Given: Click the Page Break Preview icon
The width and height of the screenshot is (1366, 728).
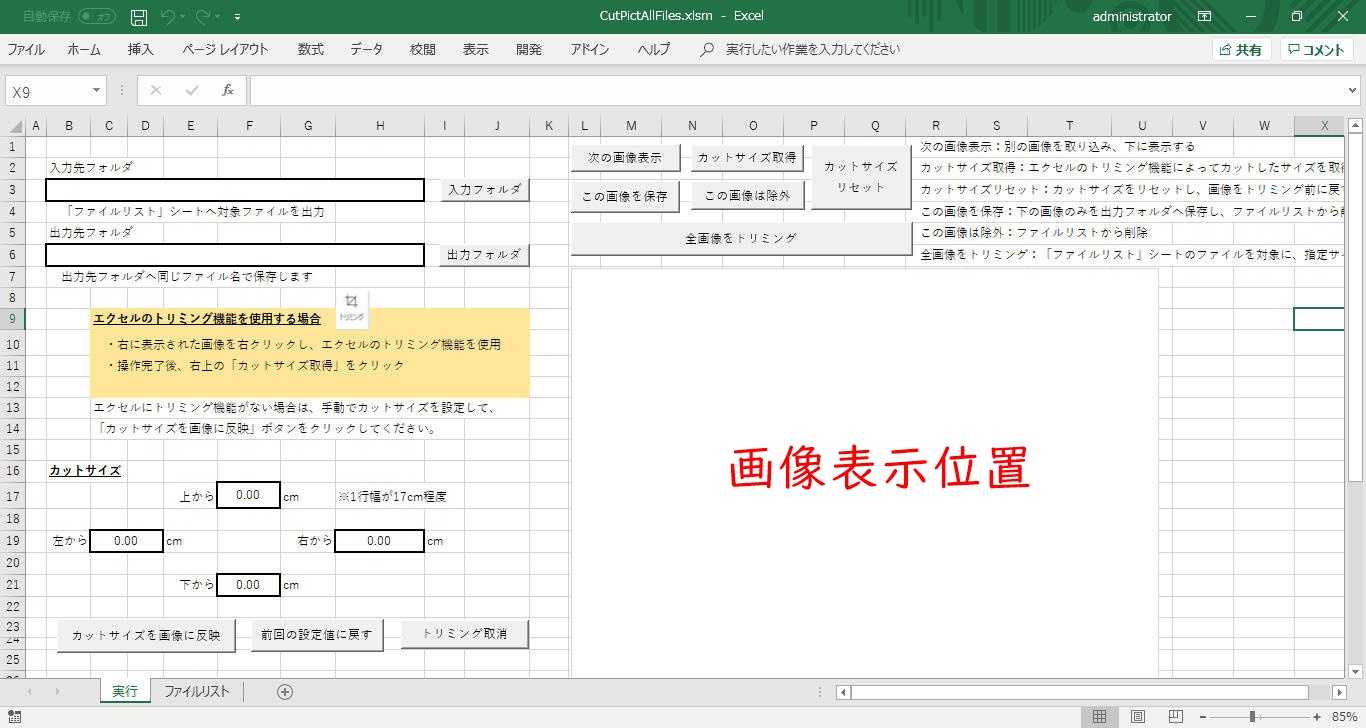Looking at the screenshot, I should point(1175,716).
